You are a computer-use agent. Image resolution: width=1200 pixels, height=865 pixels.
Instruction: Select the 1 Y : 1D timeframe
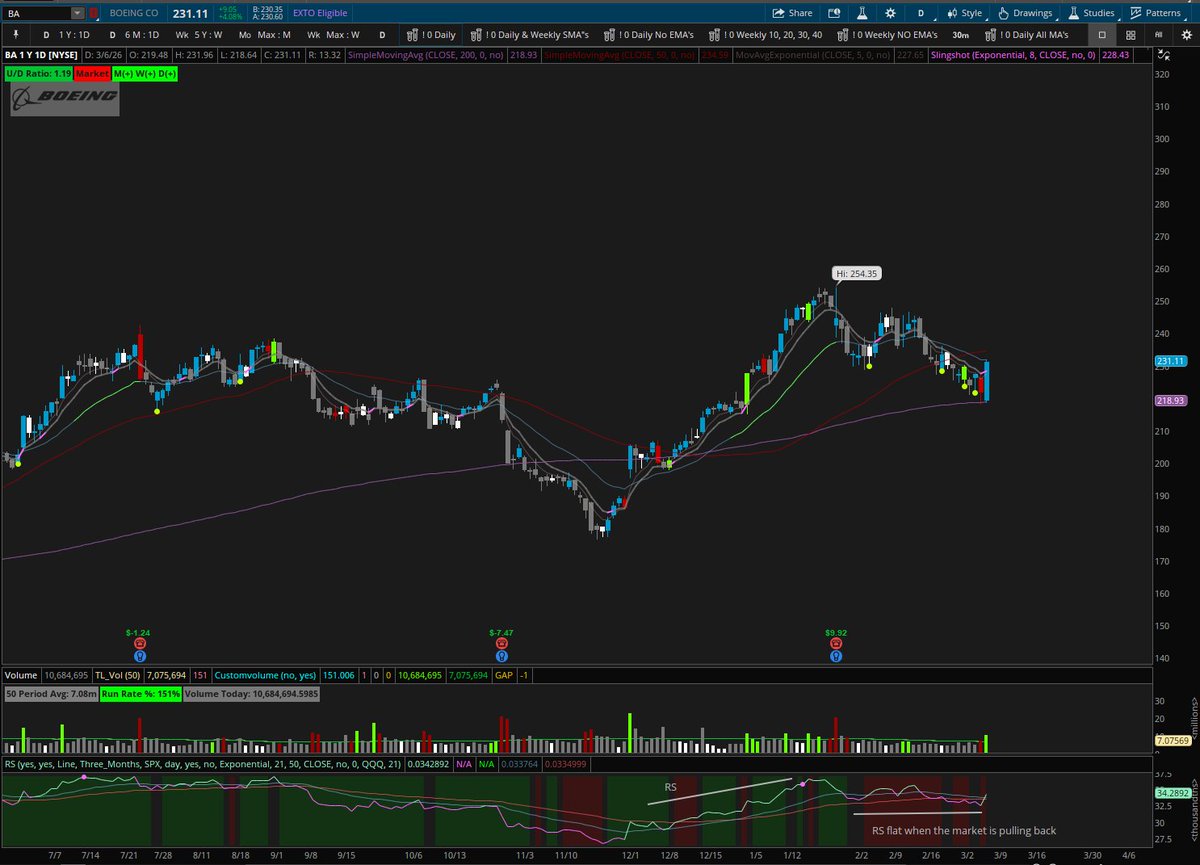67,34
